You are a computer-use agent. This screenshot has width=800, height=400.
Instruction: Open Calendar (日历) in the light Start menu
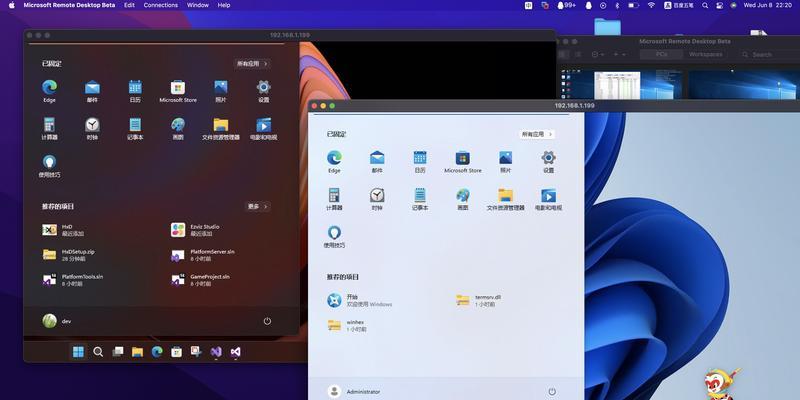click(420, 162)
